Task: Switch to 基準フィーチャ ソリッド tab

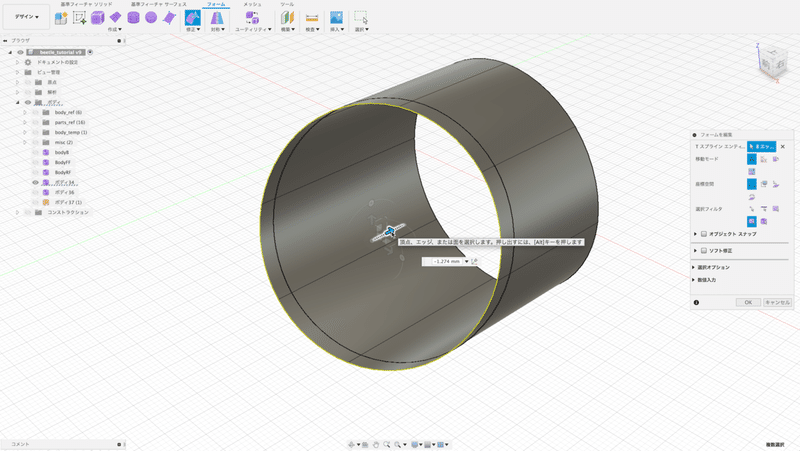Action: (87, 4)
